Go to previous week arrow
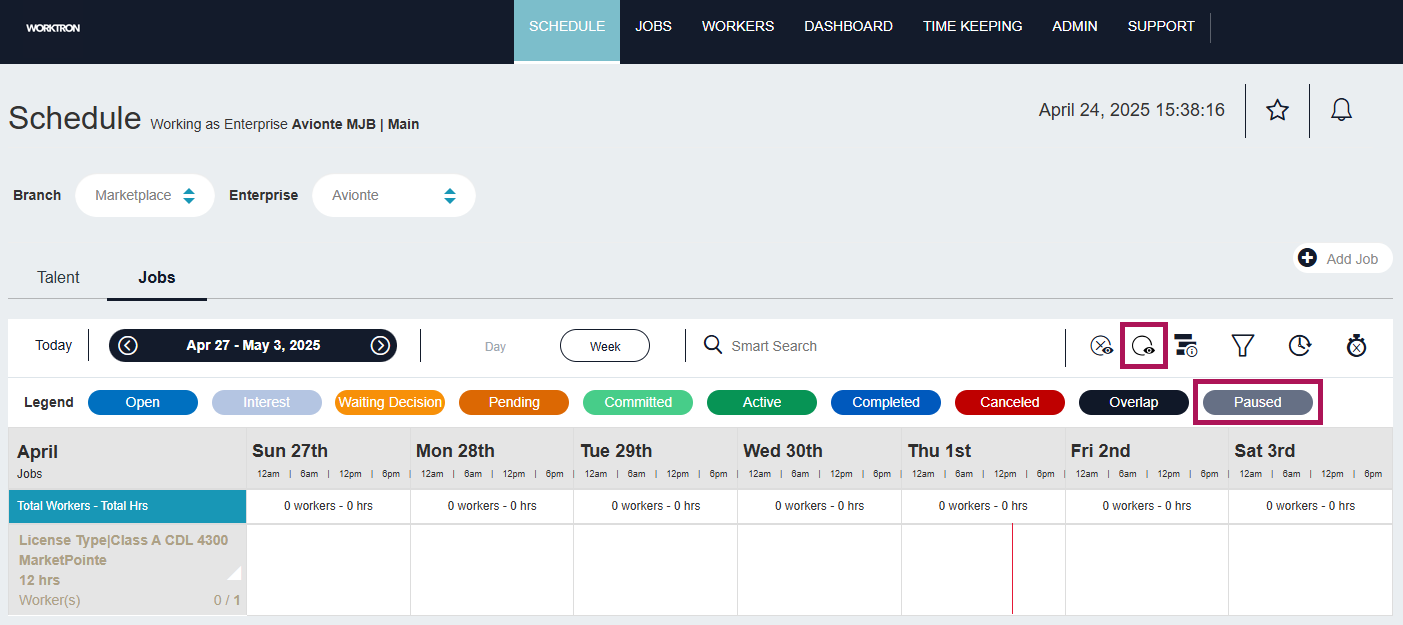 (128, 345)
